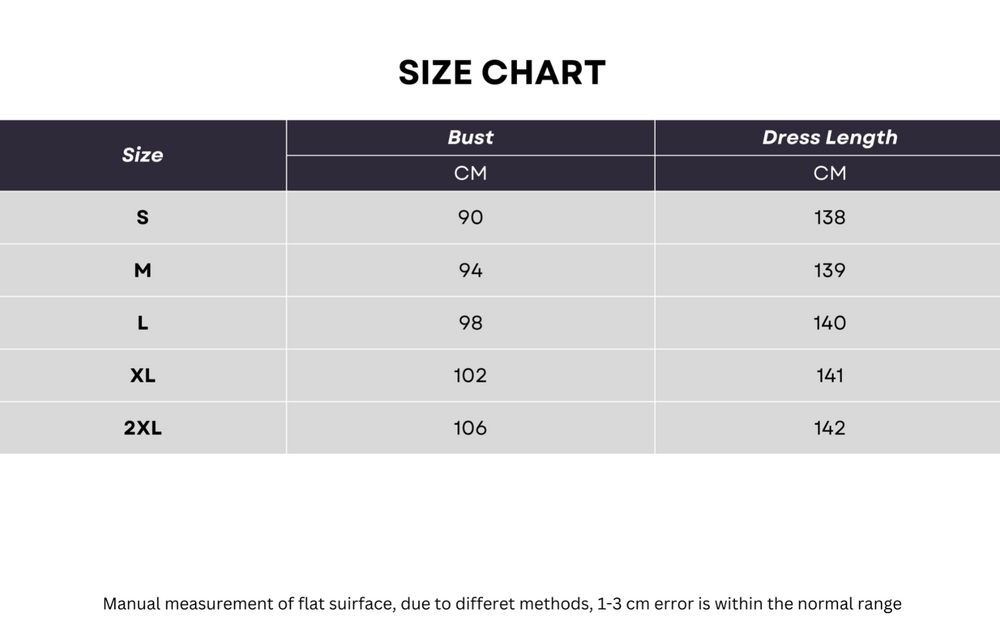Click bust value 106 for size 2XL
Image resolution: width=1000 pixels, height=624 pixels.
[471, 427]
